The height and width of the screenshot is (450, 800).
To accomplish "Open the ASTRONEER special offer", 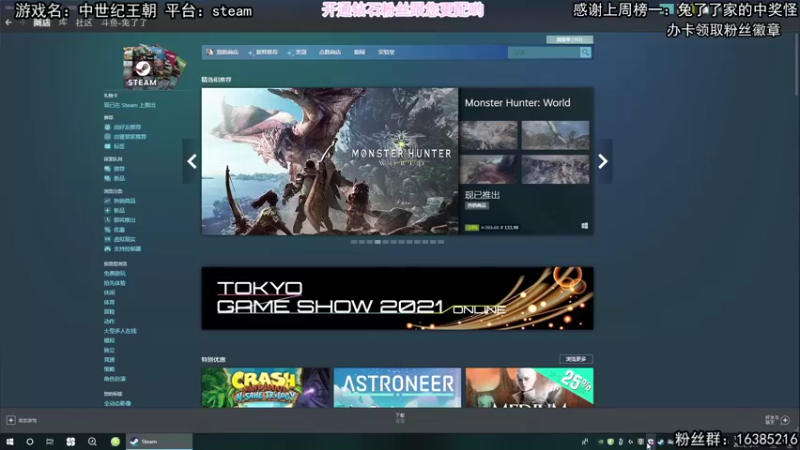I will [397, 388].
